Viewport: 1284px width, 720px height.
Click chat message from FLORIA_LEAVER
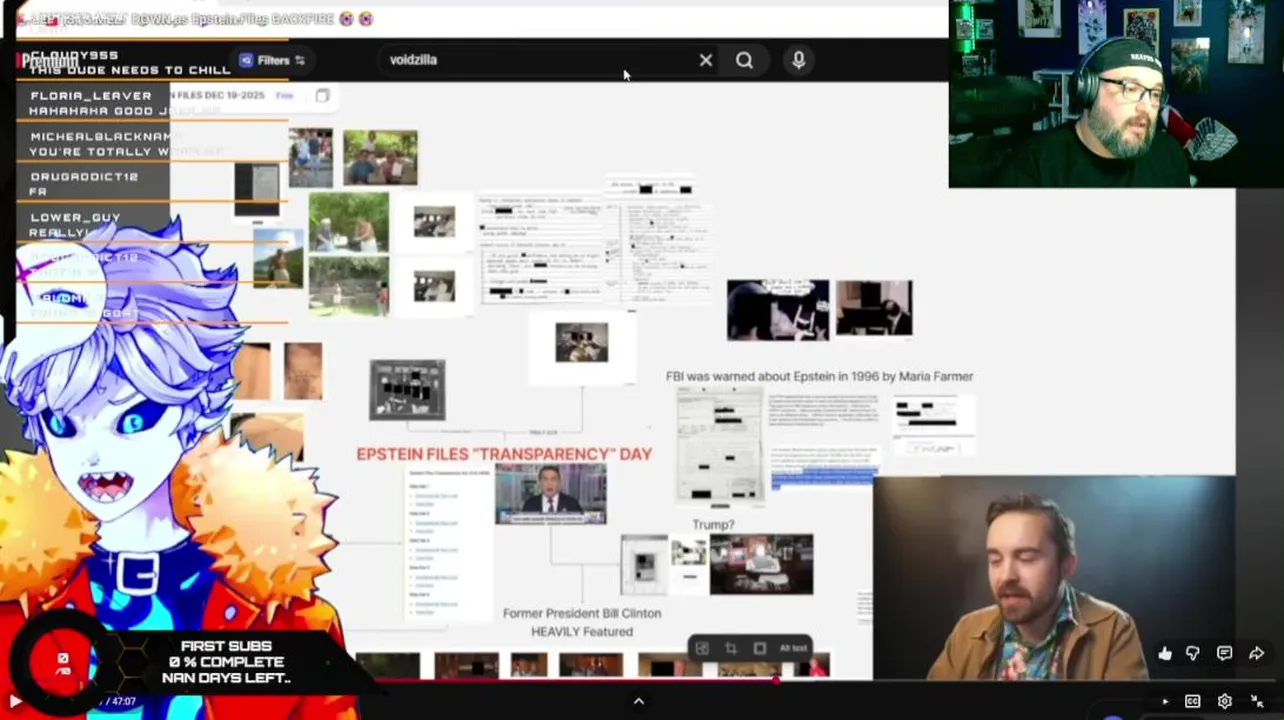(x=125, y=103)
